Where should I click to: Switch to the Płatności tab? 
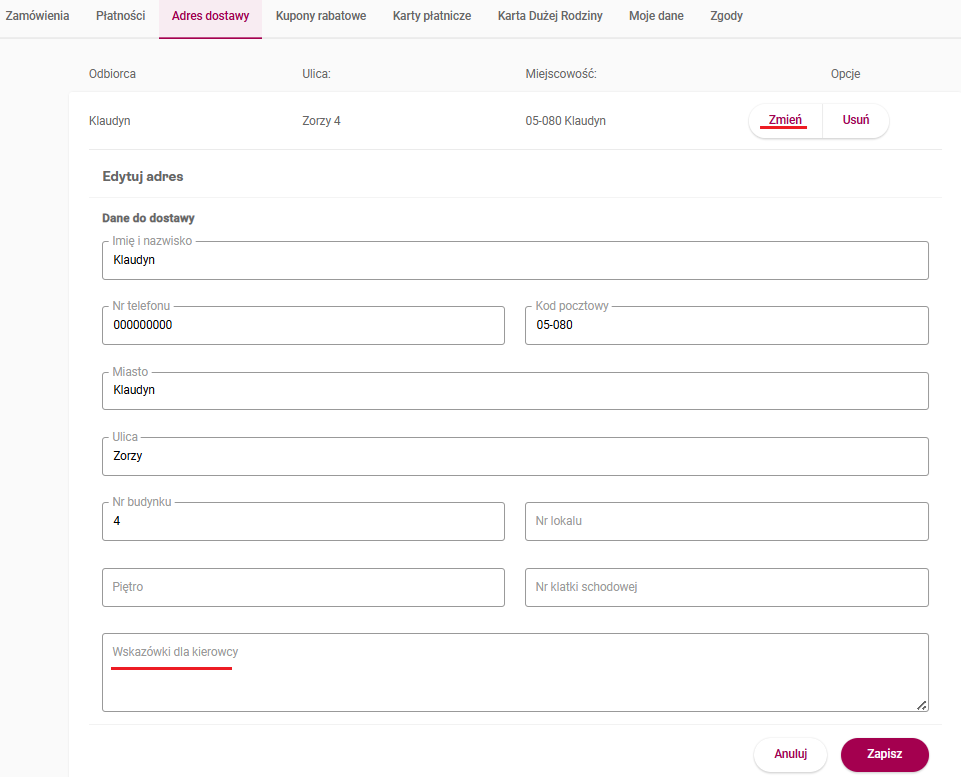click(120, 17)
